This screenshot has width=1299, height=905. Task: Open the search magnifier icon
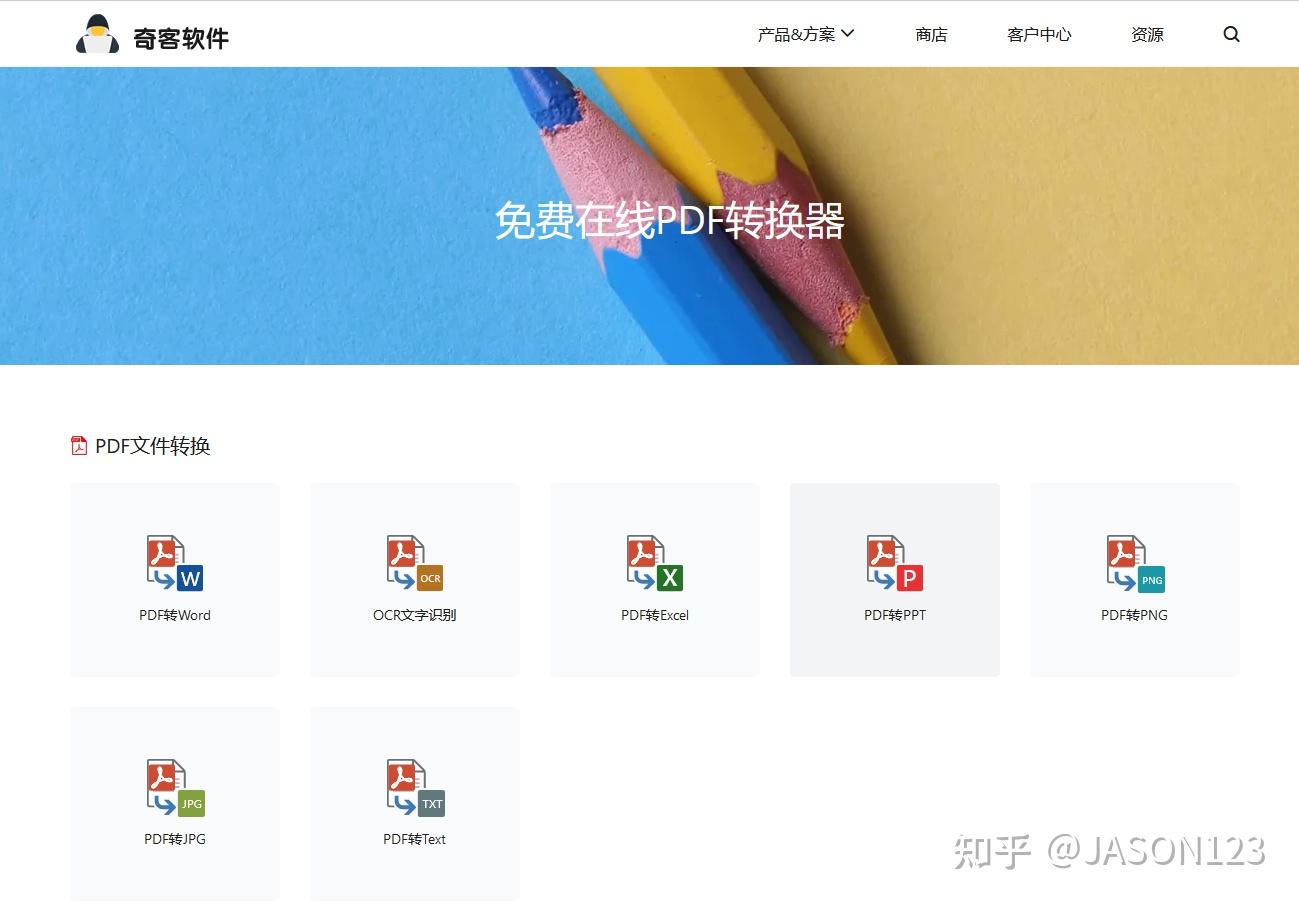click(1231, 34)
